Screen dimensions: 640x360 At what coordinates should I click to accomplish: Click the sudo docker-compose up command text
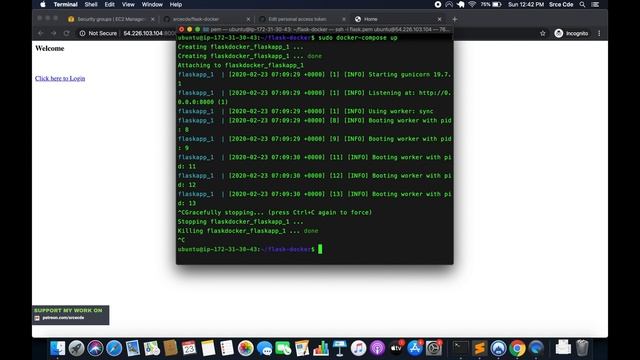358,38
